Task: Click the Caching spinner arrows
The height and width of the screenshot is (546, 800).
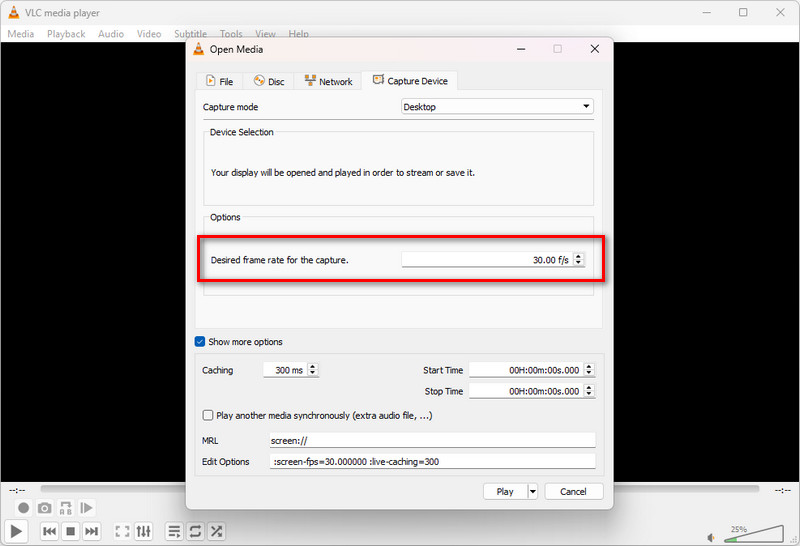Action: (x=313, y=370)
